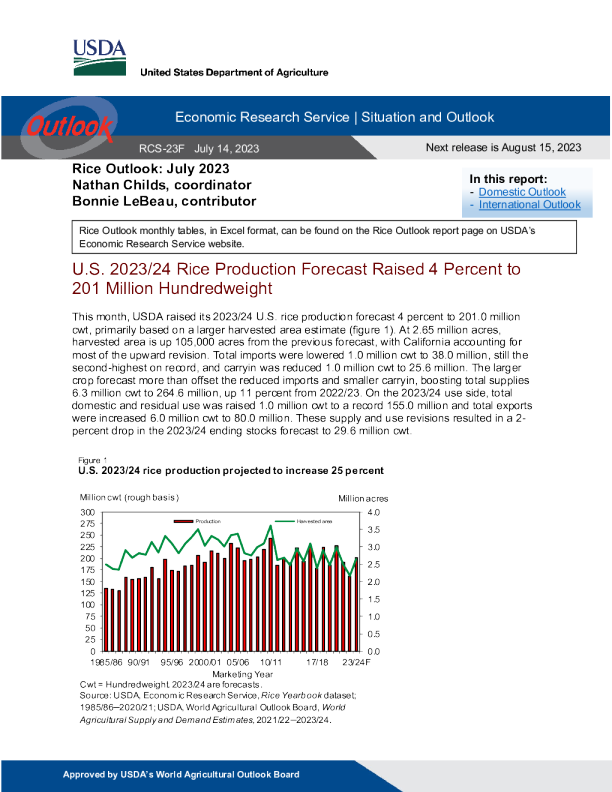Click the red Production legend swatch
The height and width of the screenshot is (792, 612).
point(183,521)
